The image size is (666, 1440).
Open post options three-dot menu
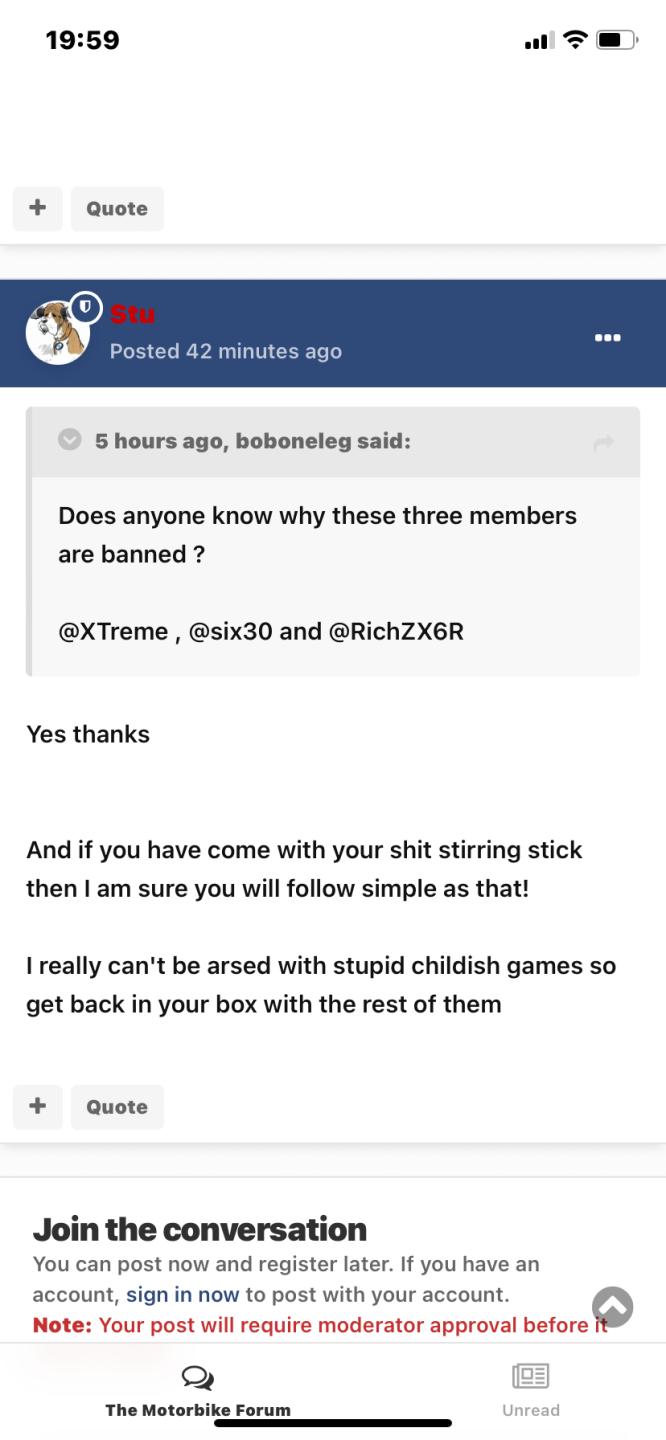tap(607, 338)
